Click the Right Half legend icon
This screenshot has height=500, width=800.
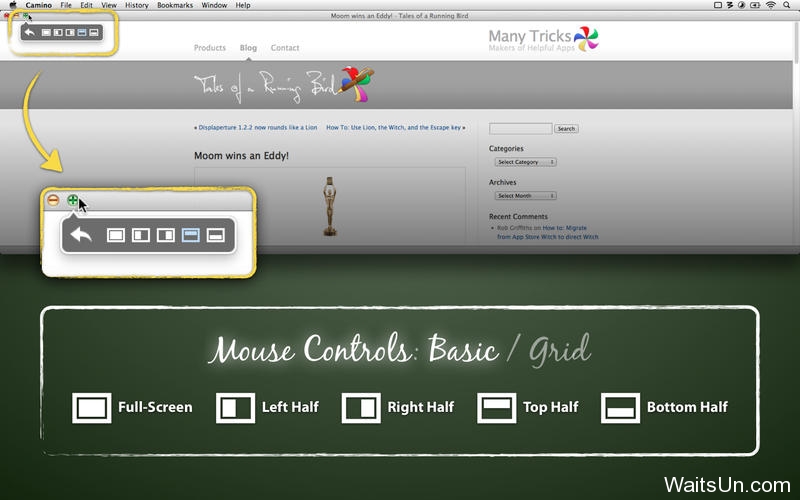[361, 408]
